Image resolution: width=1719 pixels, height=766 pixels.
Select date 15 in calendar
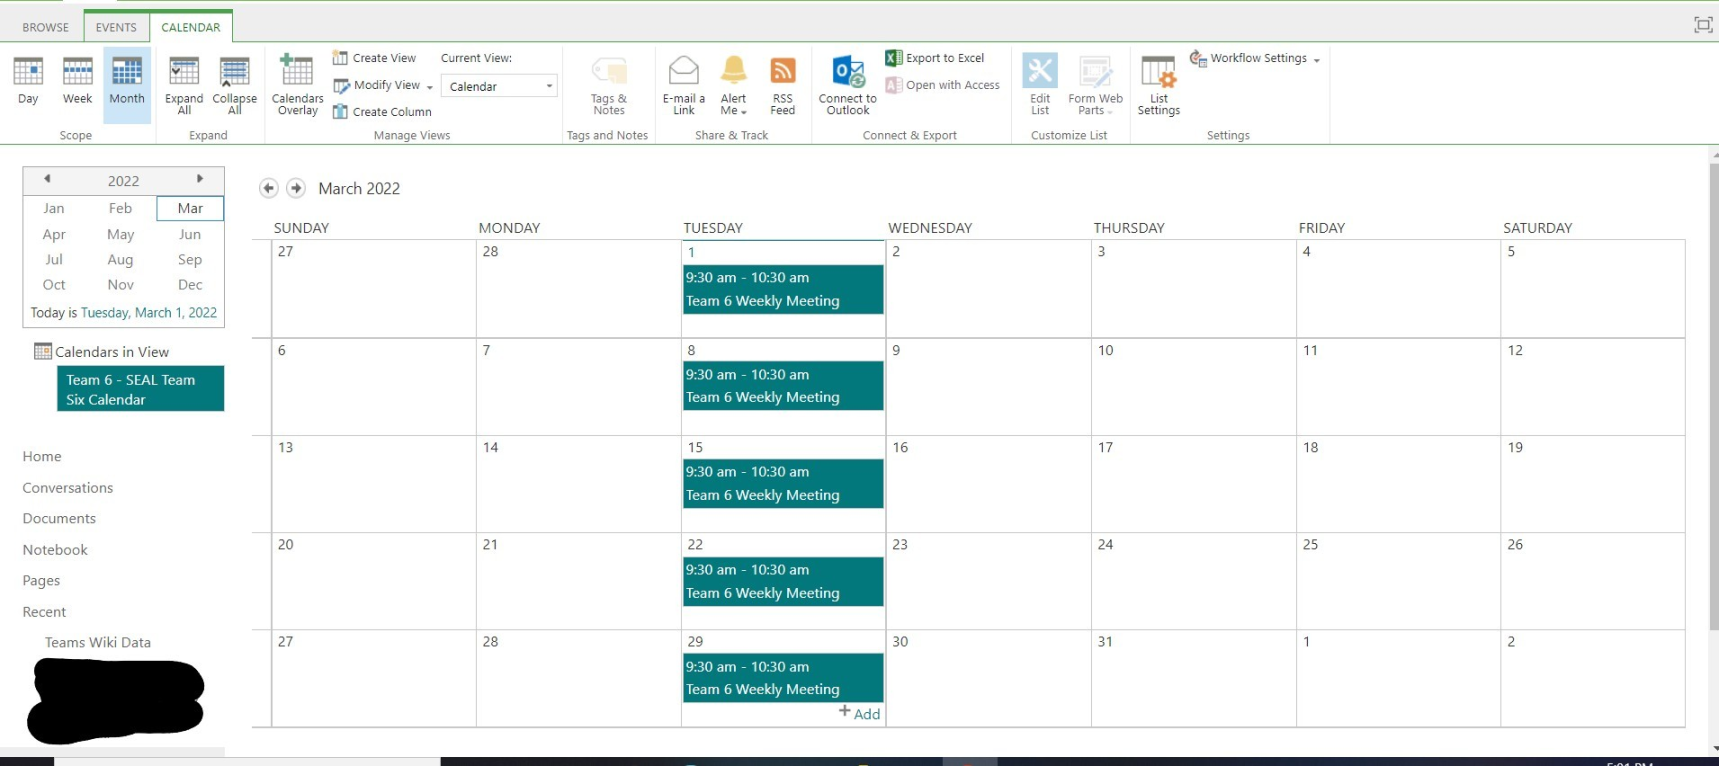(x=695, y=447)
